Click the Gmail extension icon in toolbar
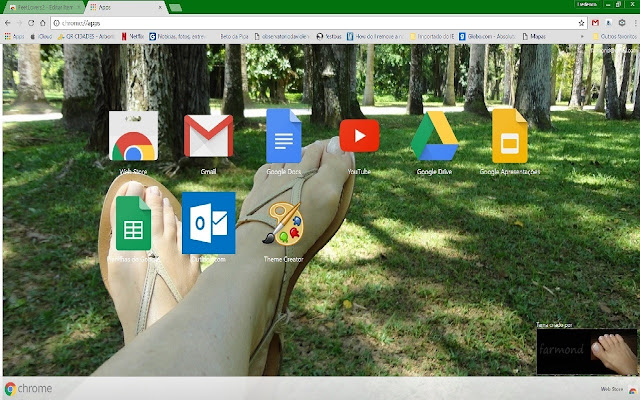 tap(595, 23)
